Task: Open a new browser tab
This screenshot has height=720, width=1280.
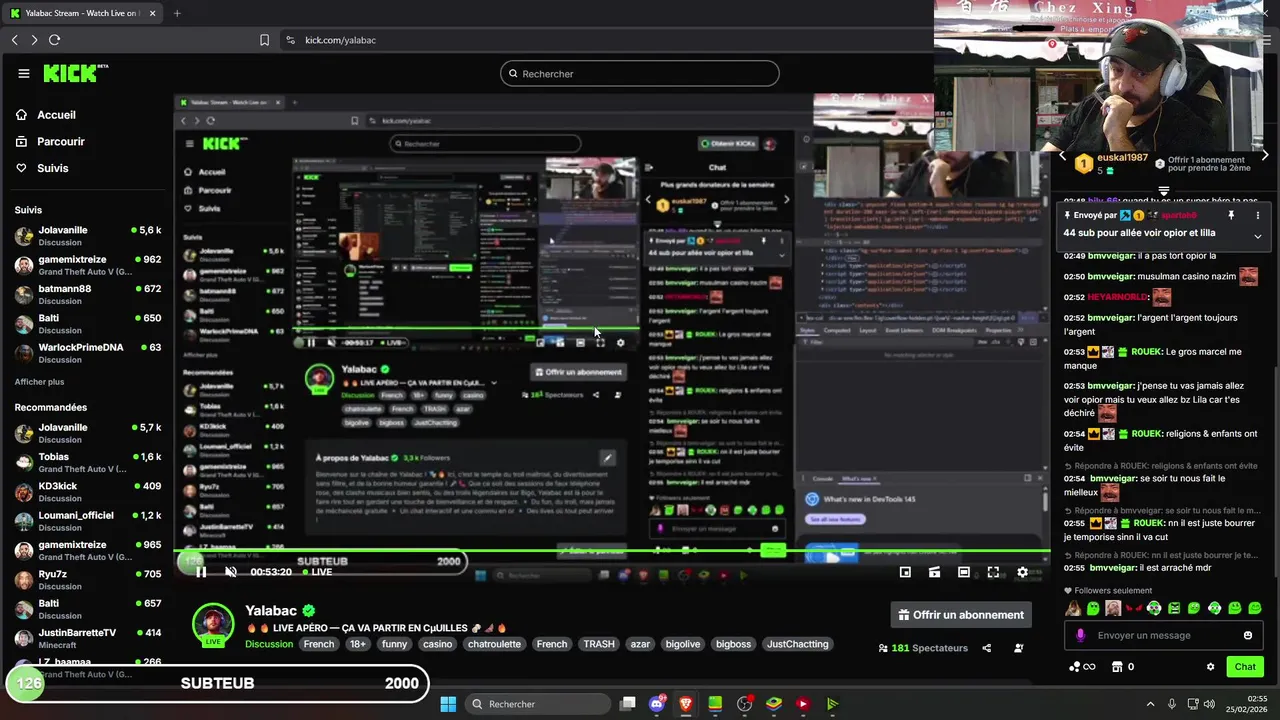Action: pyautogui.click(x=177, y=13)
